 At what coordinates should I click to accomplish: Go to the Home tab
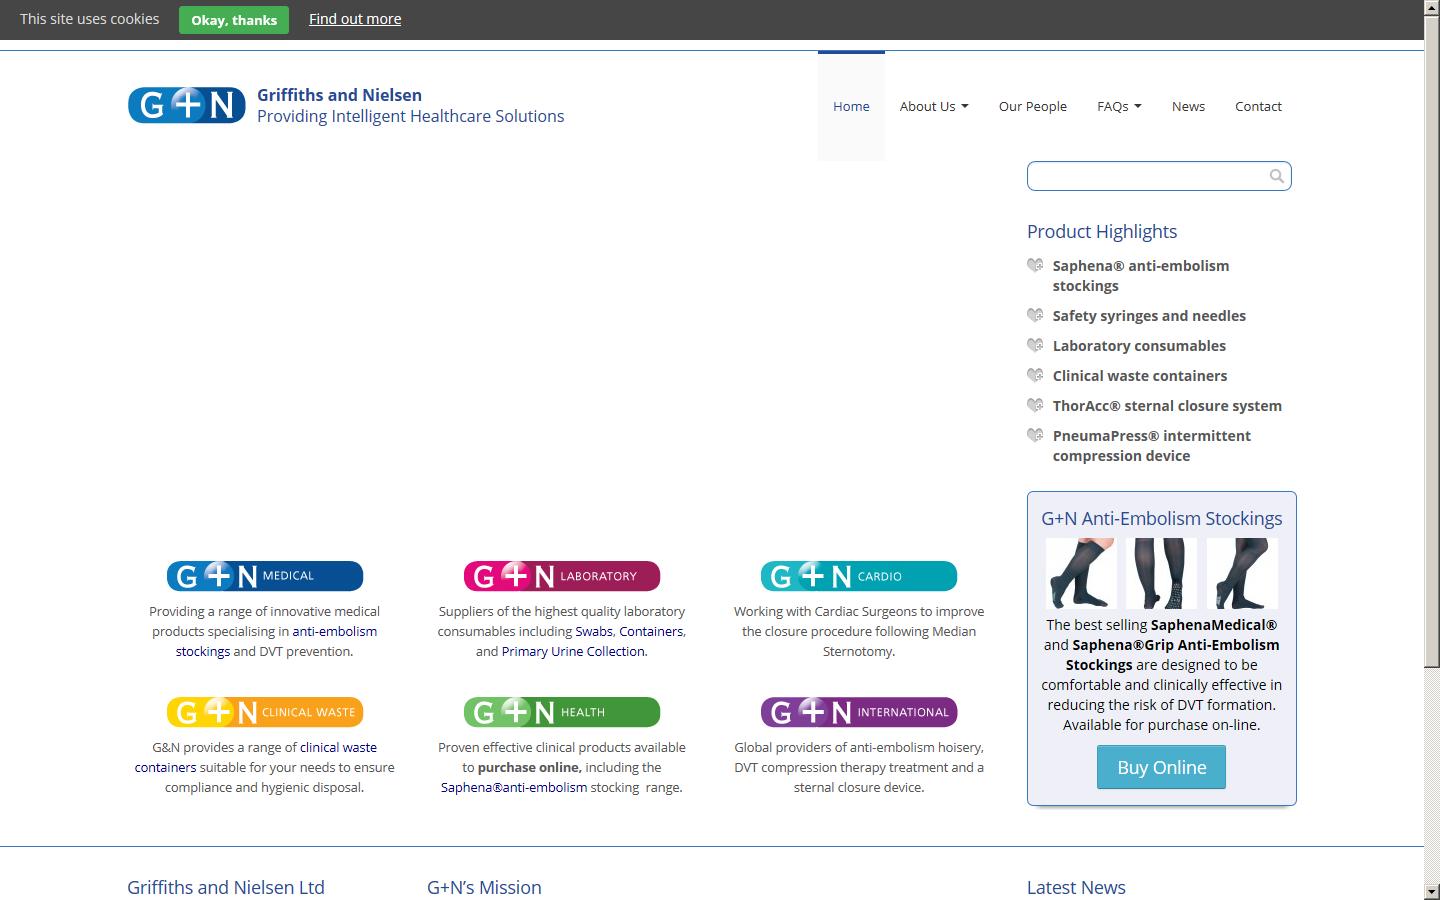[x=851, y=106]
